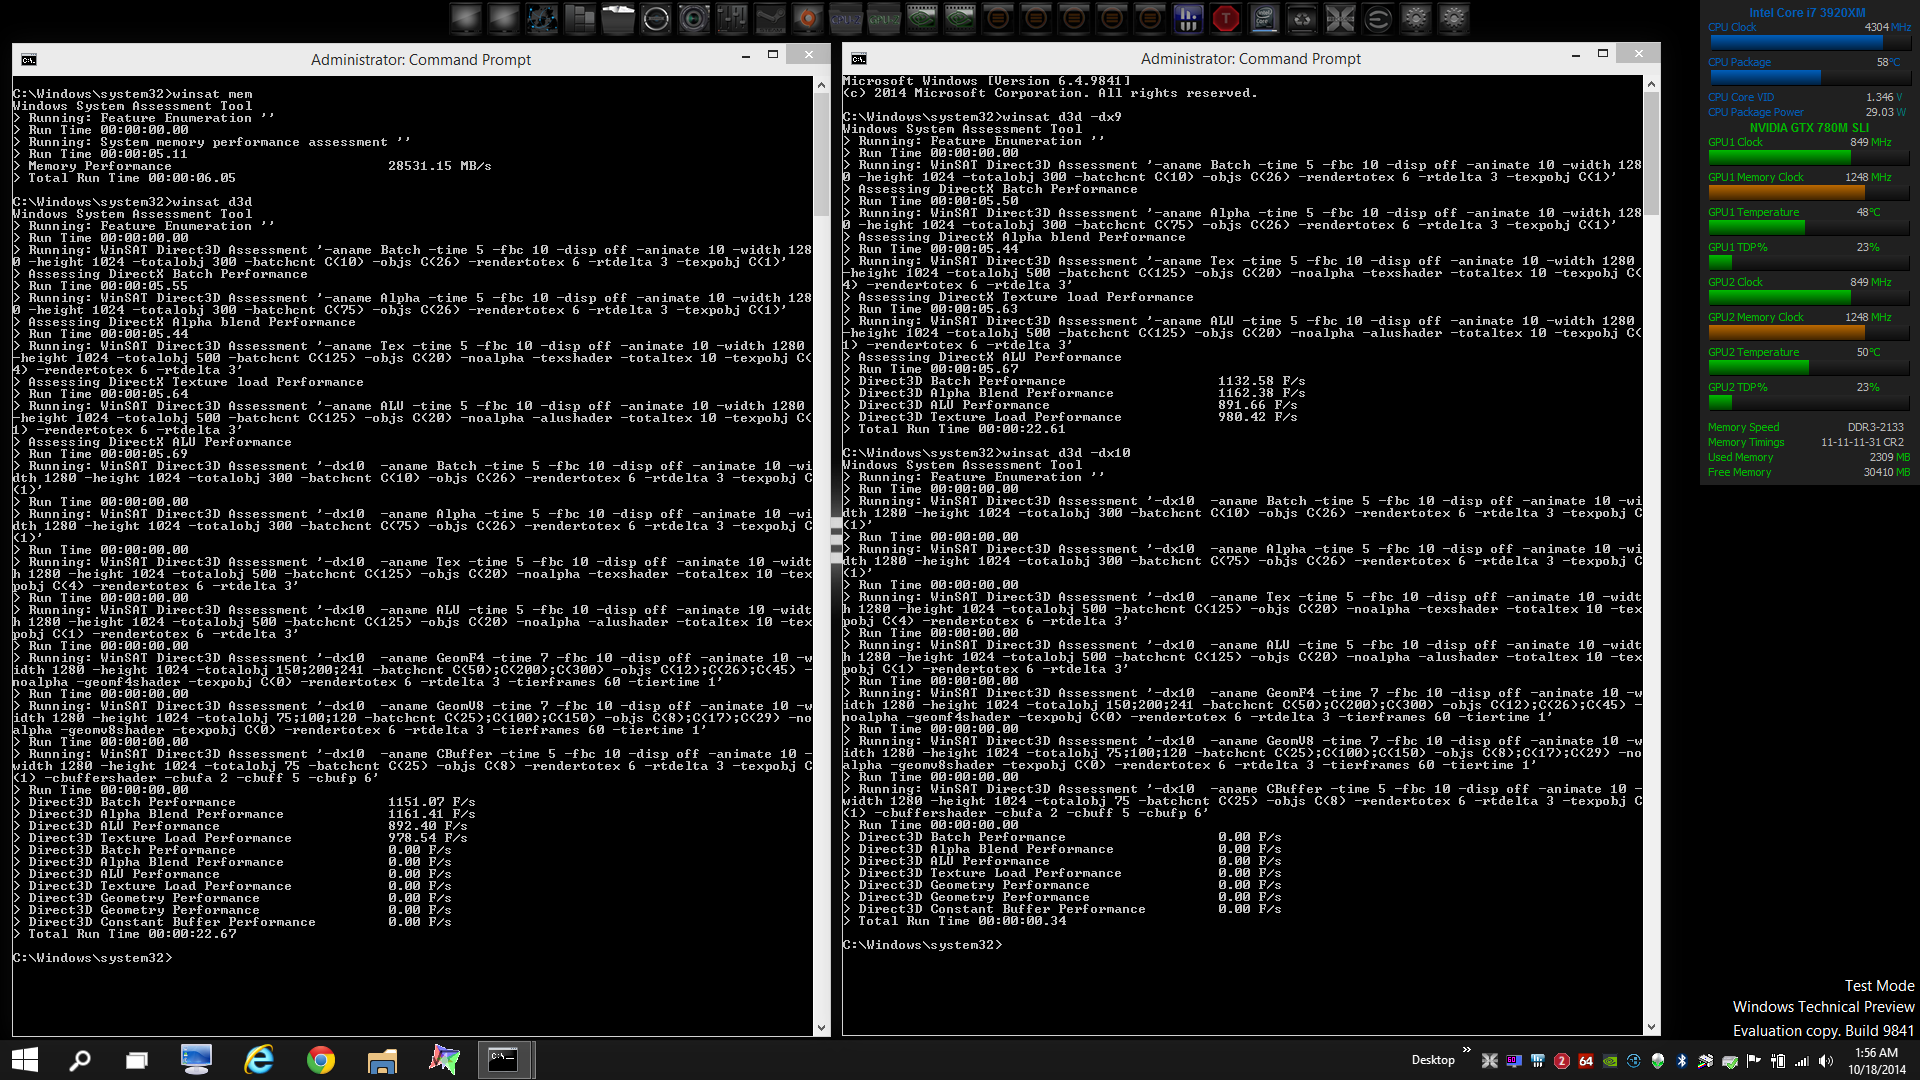Click the 1132.58 F/s batch result
1920x1080 pixels.
[1261, 381]
